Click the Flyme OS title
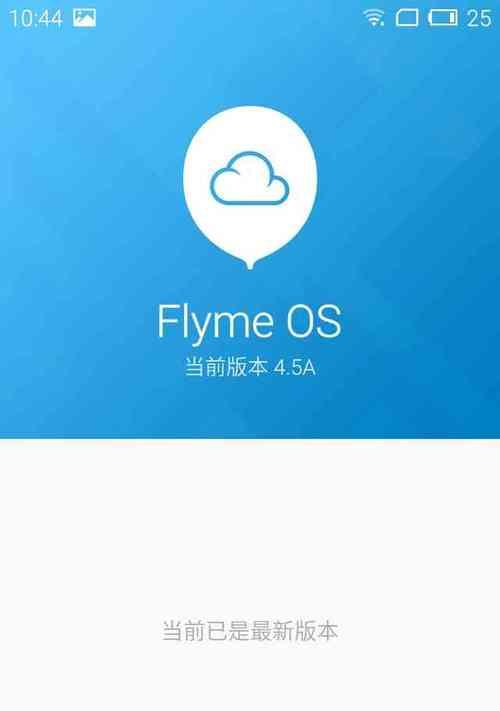500x711 pixels. point(249,322)
